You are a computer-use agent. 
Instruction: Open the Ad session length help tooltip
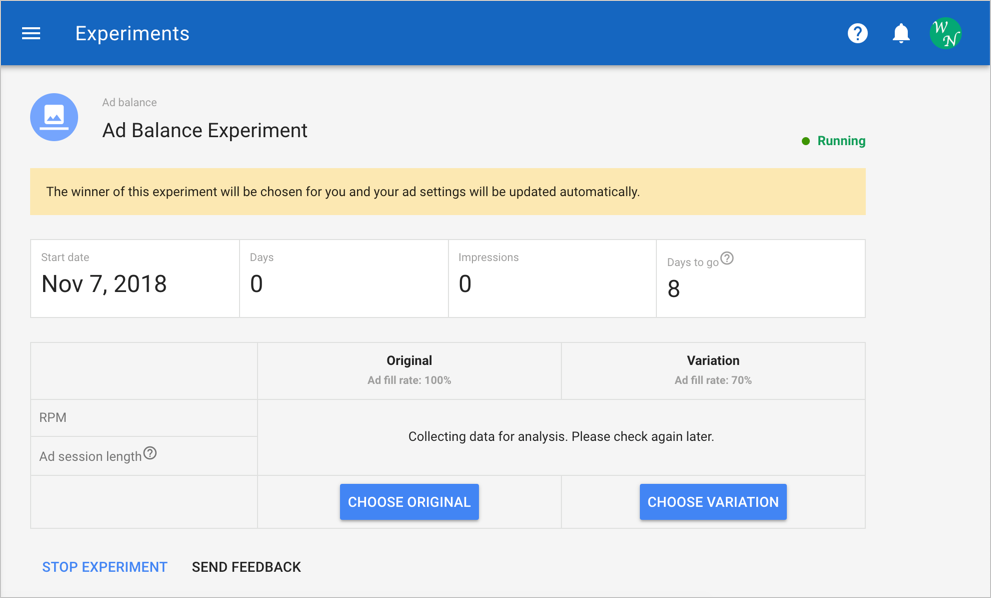148,452
